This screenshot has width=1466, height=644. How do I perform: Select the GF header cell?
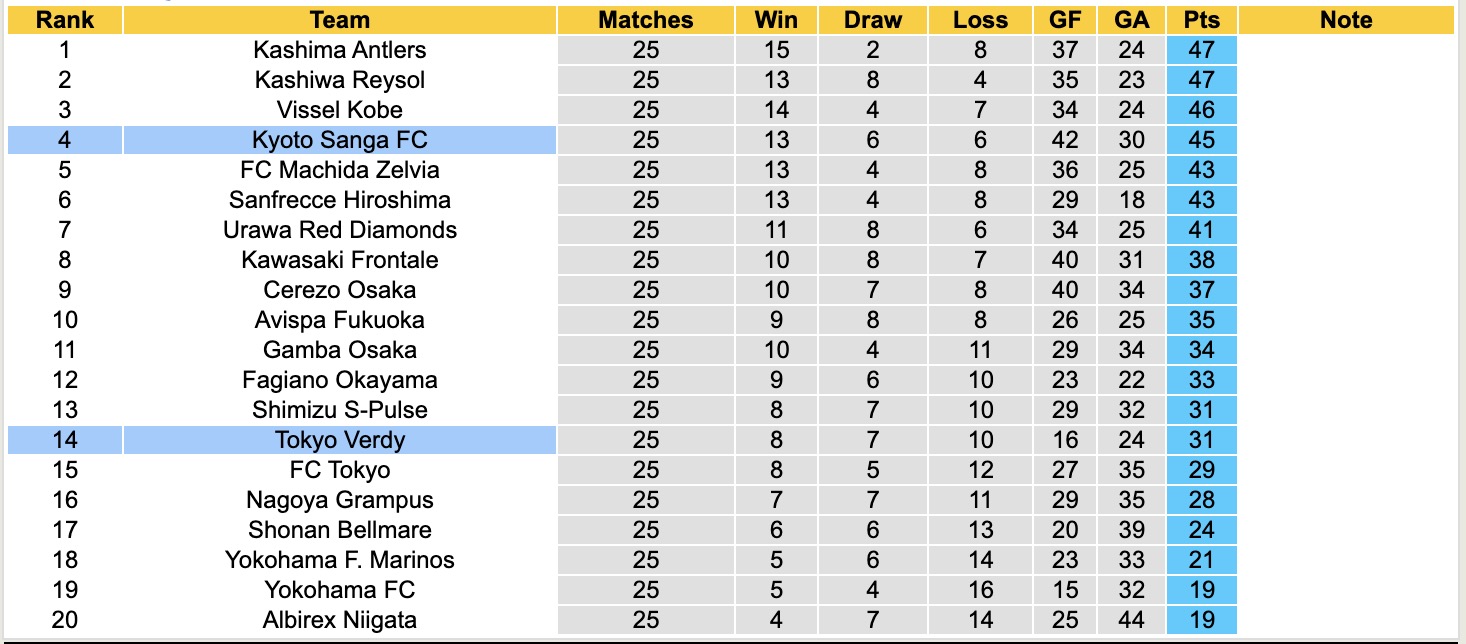coord(1065,20)
